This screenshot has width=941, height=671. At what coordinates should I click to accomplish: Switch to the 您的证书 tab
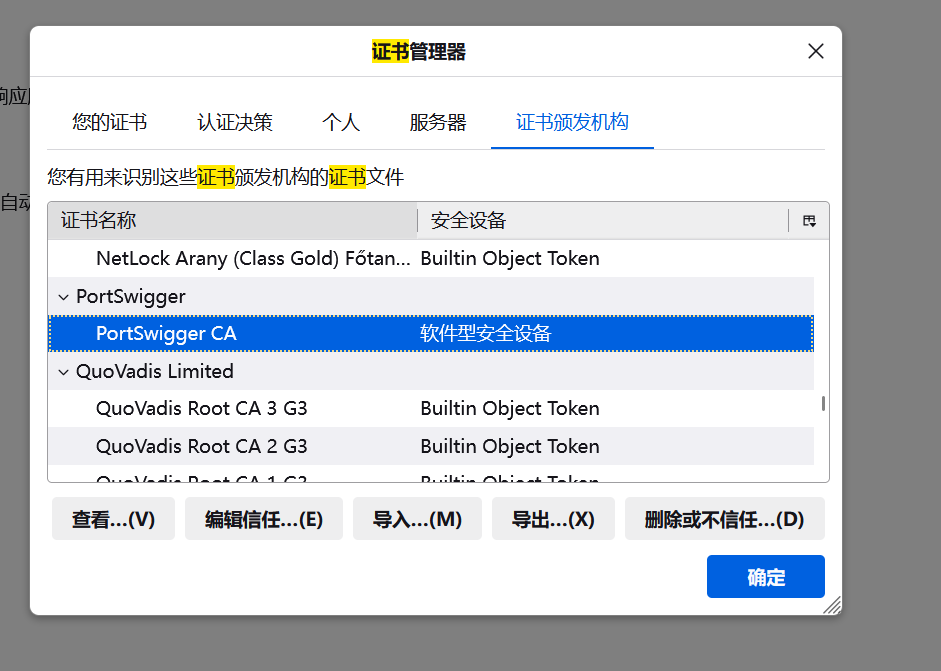click(x=109, y=122)
